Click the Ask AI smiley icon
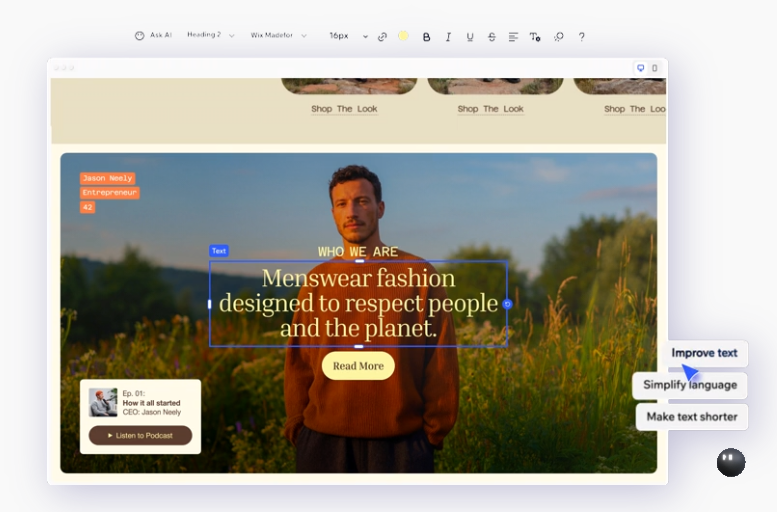Screen dimensions: 777x512 point(140,36)
